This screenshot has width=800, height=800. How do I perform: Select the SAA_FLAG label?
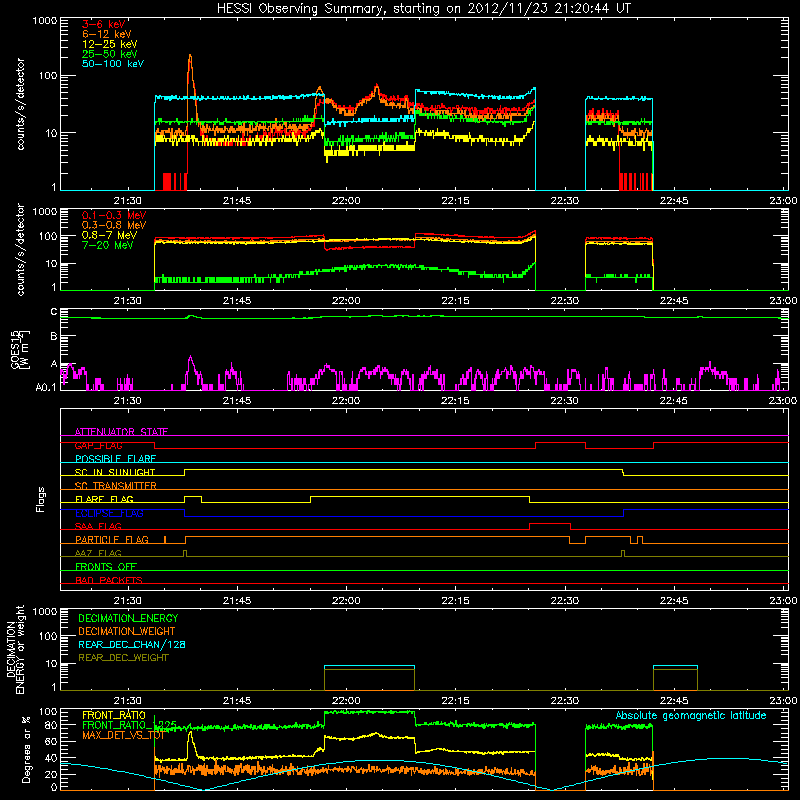coord(98,526)
